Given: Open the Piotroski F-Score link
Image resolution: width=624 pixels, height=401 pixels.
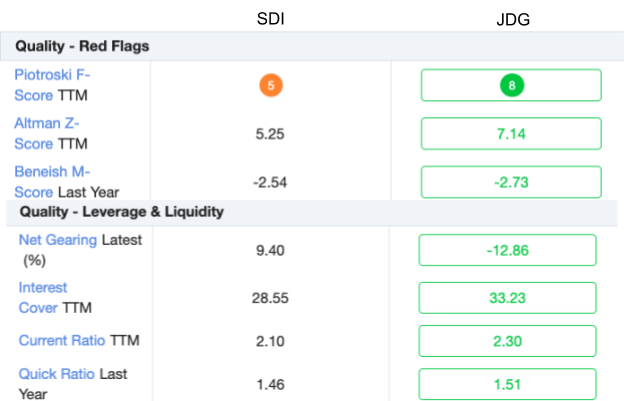Looking at the screenshot, I should 52,85.
